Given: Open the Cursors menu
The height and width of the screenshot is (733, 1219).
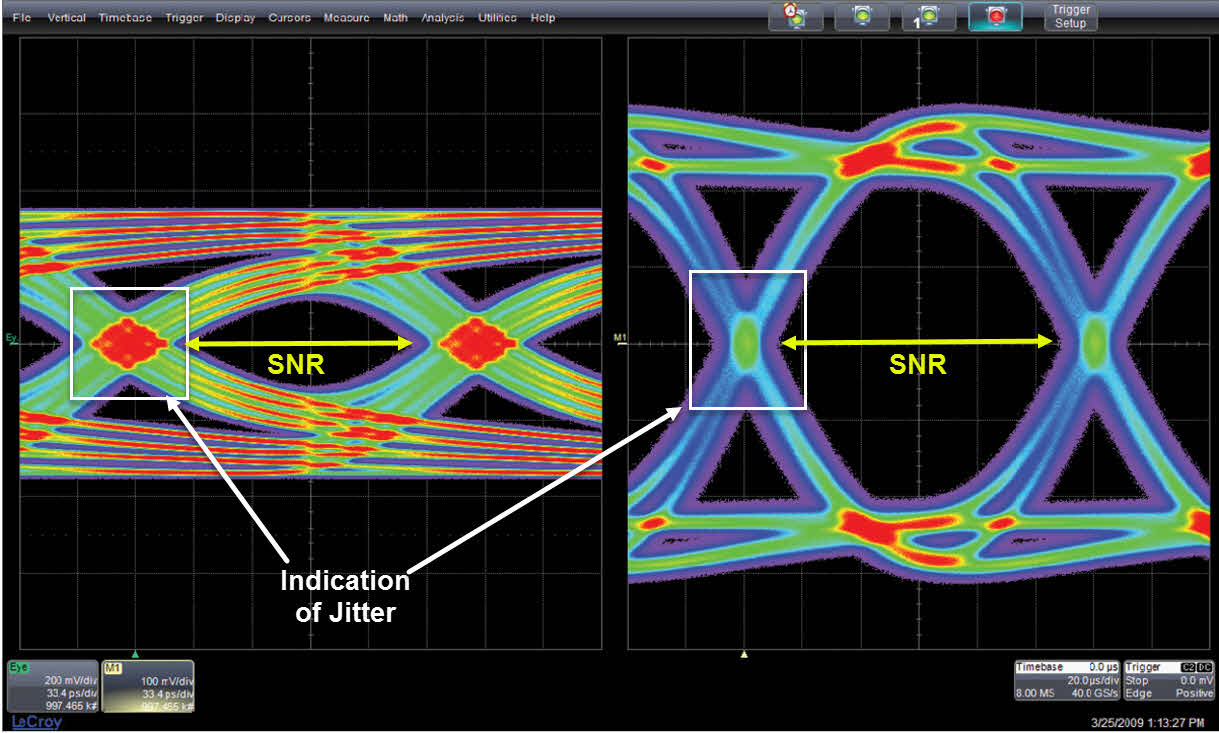Looking at the screenshot, I should pyautogui.click(x=289, y=18).
